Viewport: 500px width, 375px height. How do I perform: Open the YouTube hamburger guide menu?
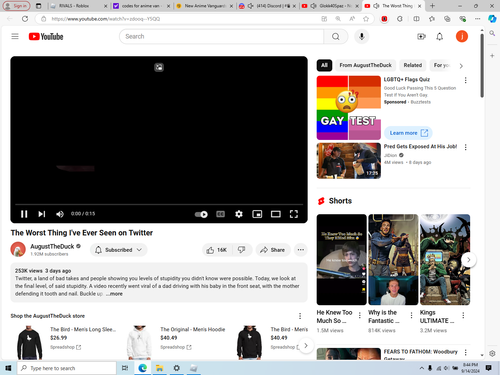pos(15,36)
